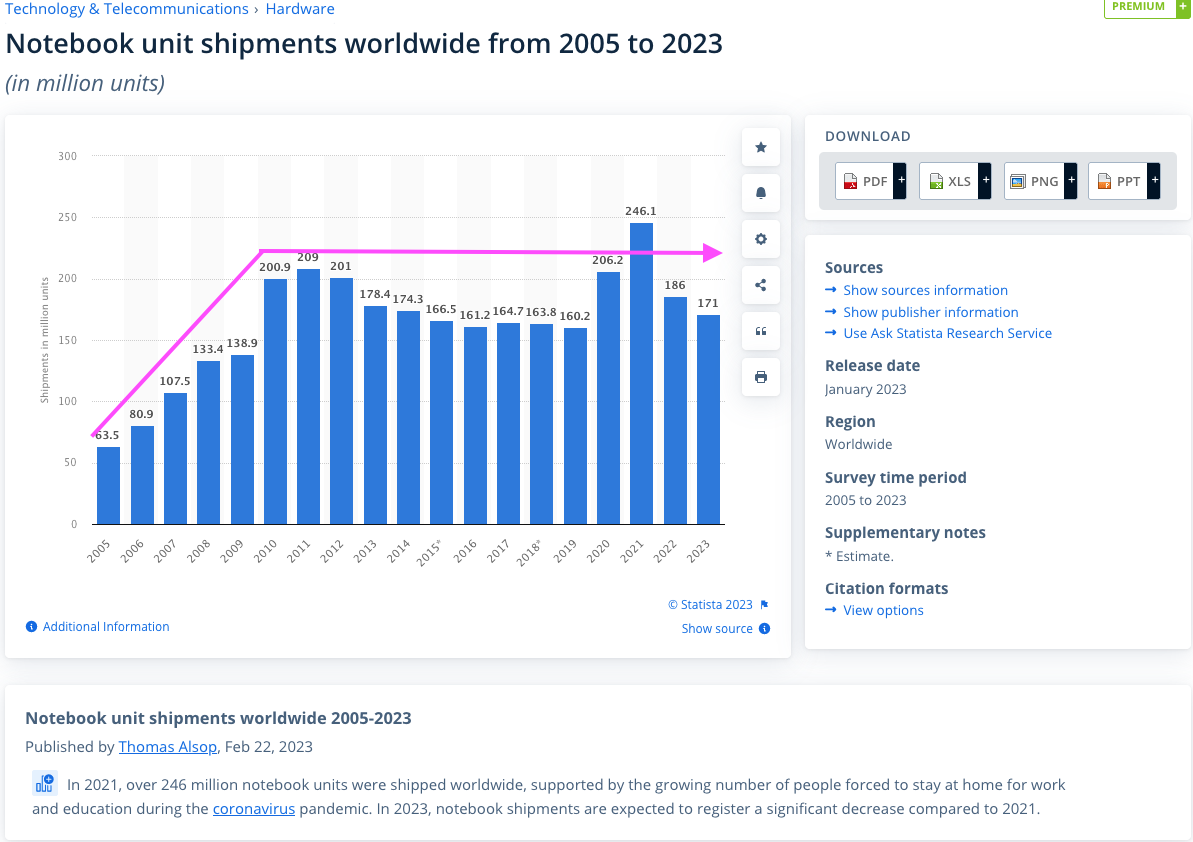The image size is (1193, 842).
Task: Click the 'January 2023' release date text
Action: point(865,389)
